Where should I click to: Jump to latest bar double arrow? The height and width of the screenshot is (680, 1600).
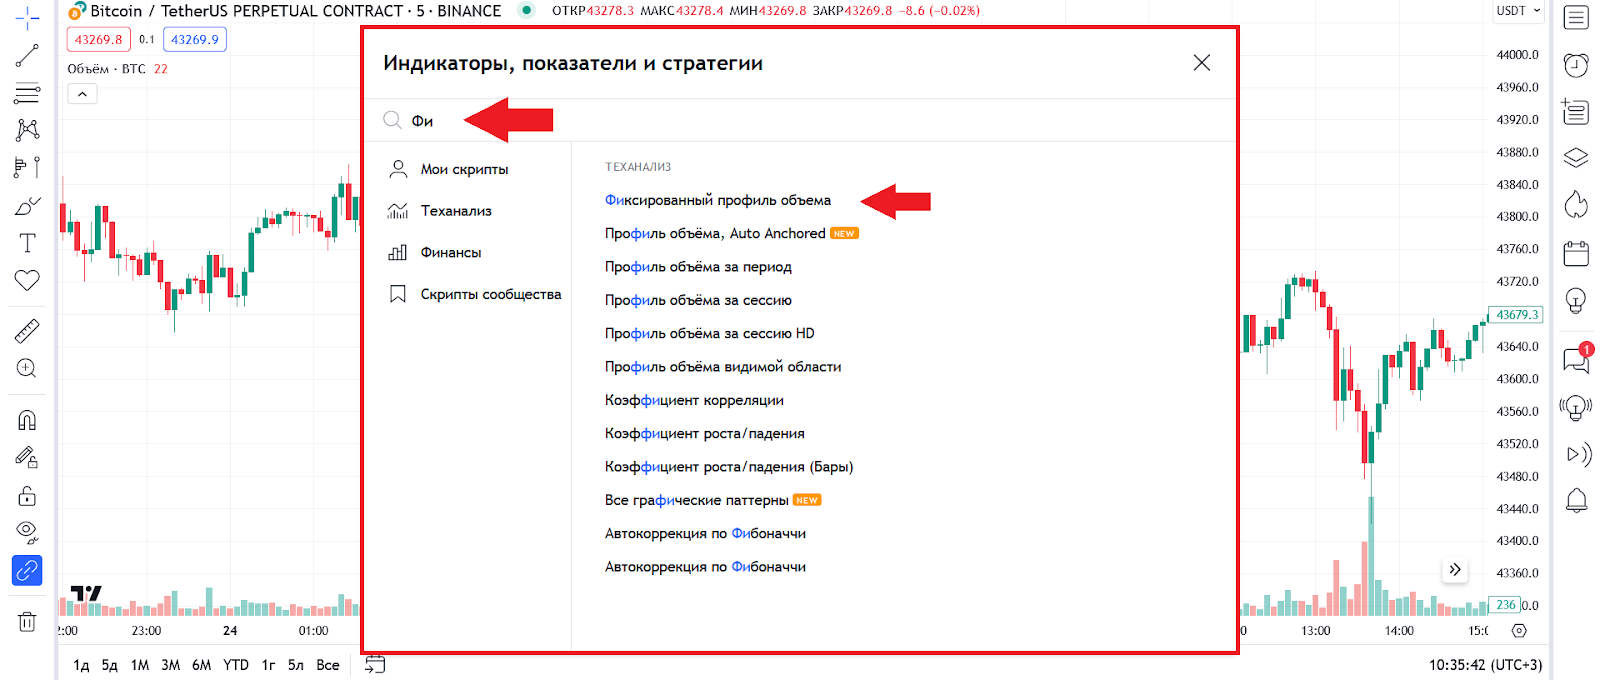click(x=1455, y=569)
